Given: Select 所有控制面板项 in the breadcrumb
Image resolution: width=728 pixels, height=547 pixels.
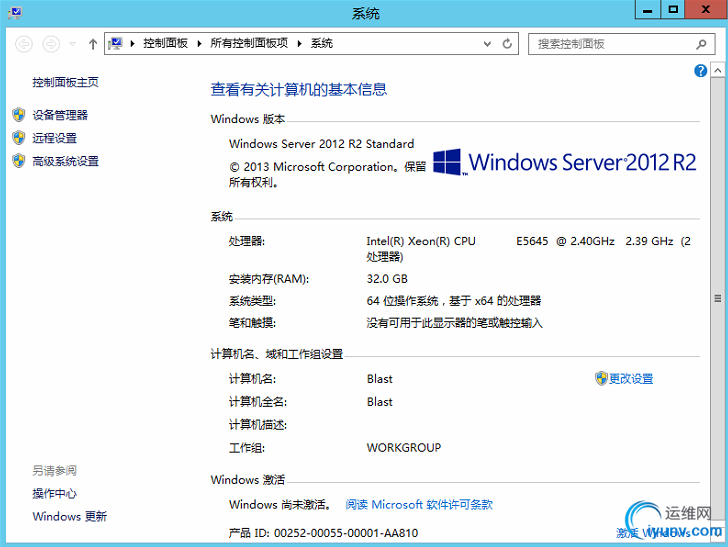Looking at the screenshot, I should pyautogui.click(x=249, y=43).
